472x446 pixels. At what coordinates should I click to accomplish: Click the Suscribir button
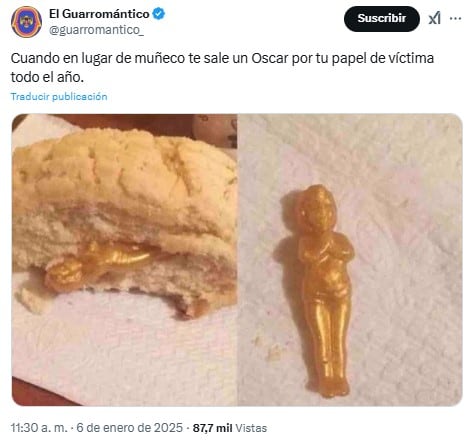pyautogui.click(x=382, y=19)
